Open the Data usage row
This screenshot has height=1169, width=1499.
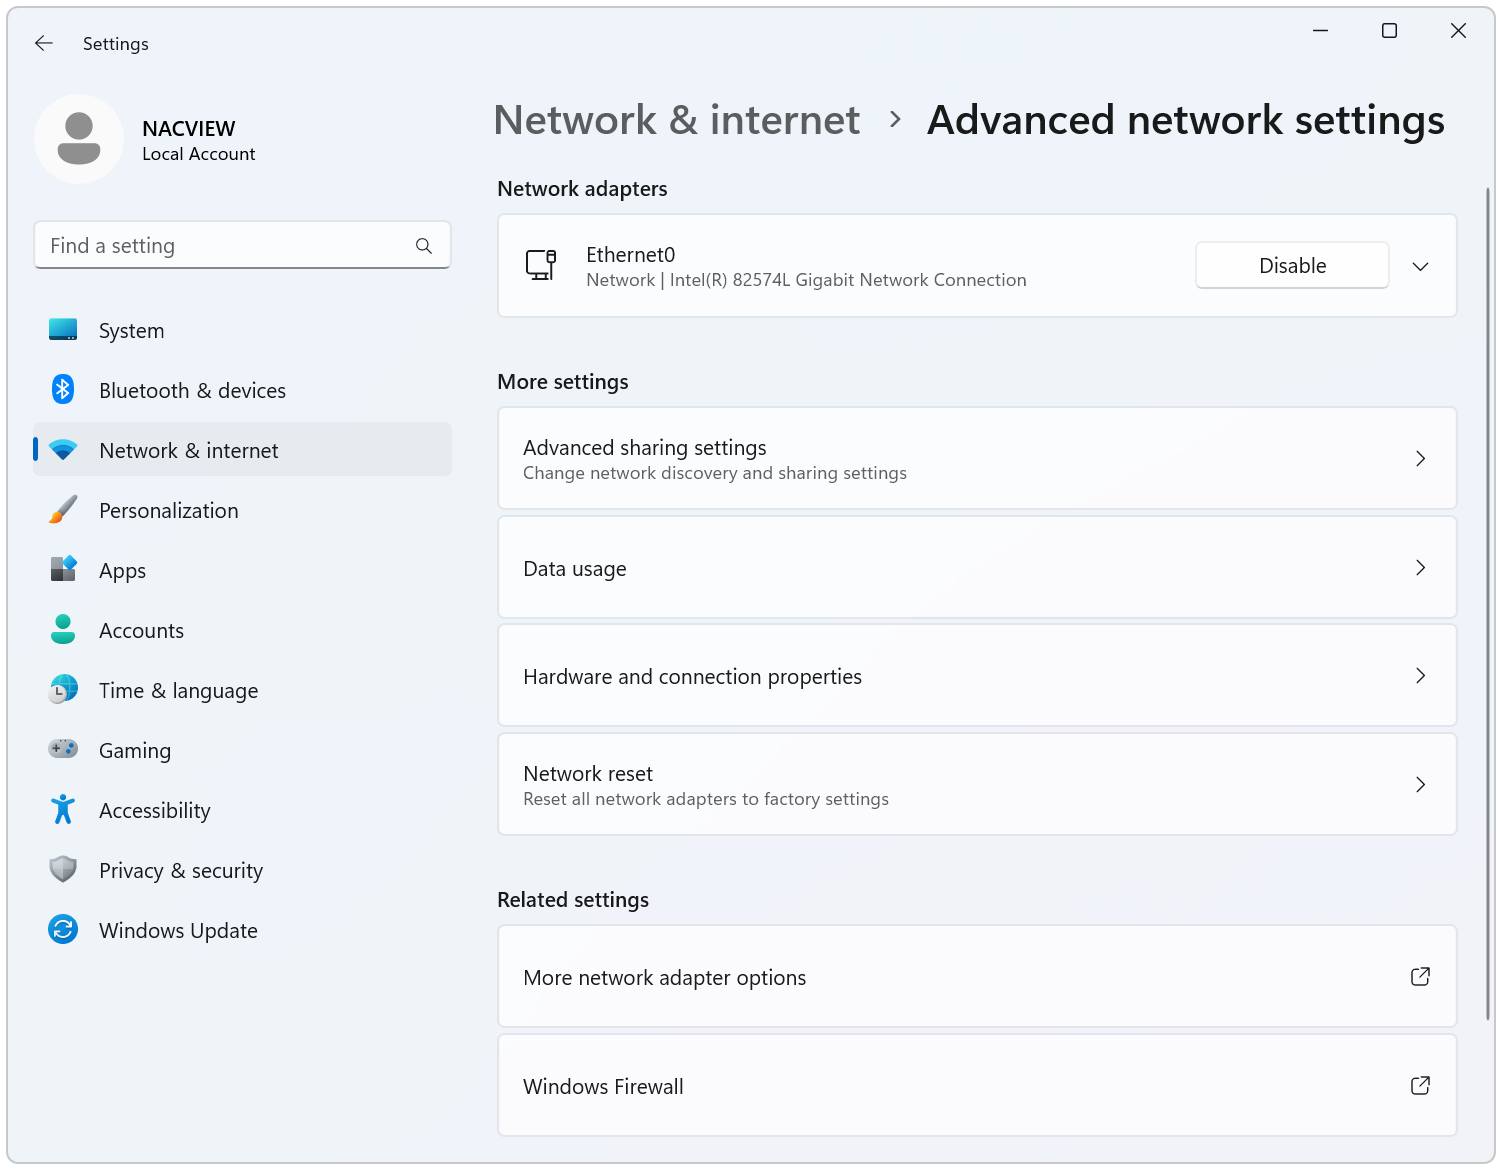point(976,568)
